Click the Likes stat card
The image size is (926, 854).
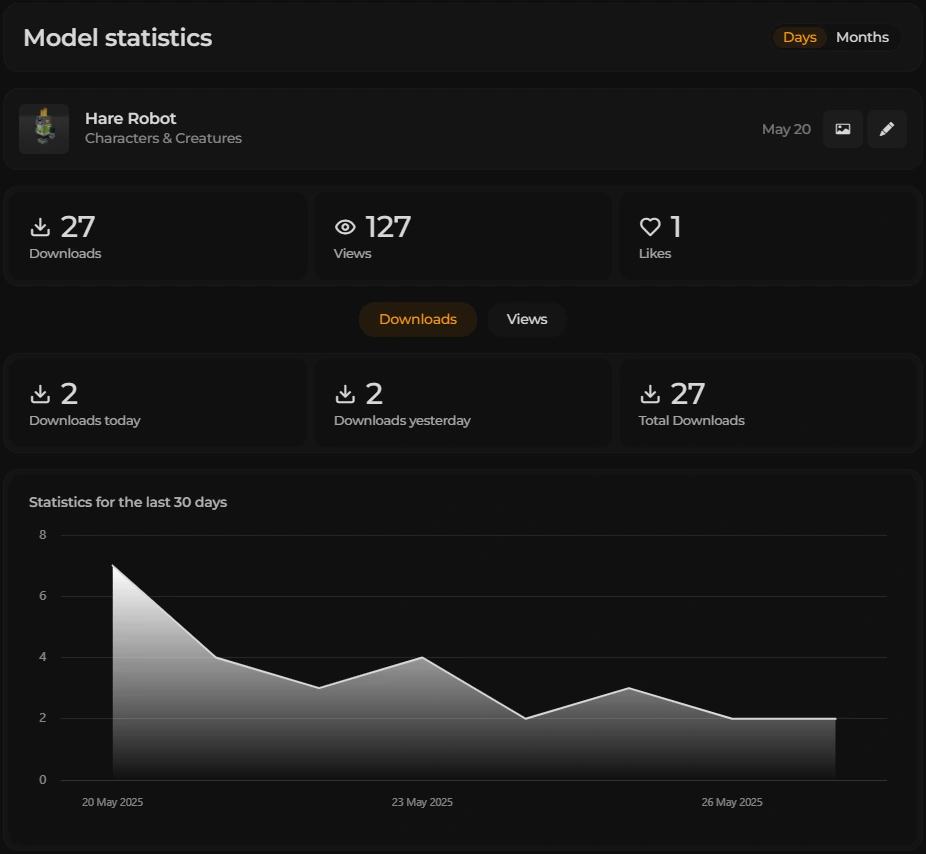767,236
